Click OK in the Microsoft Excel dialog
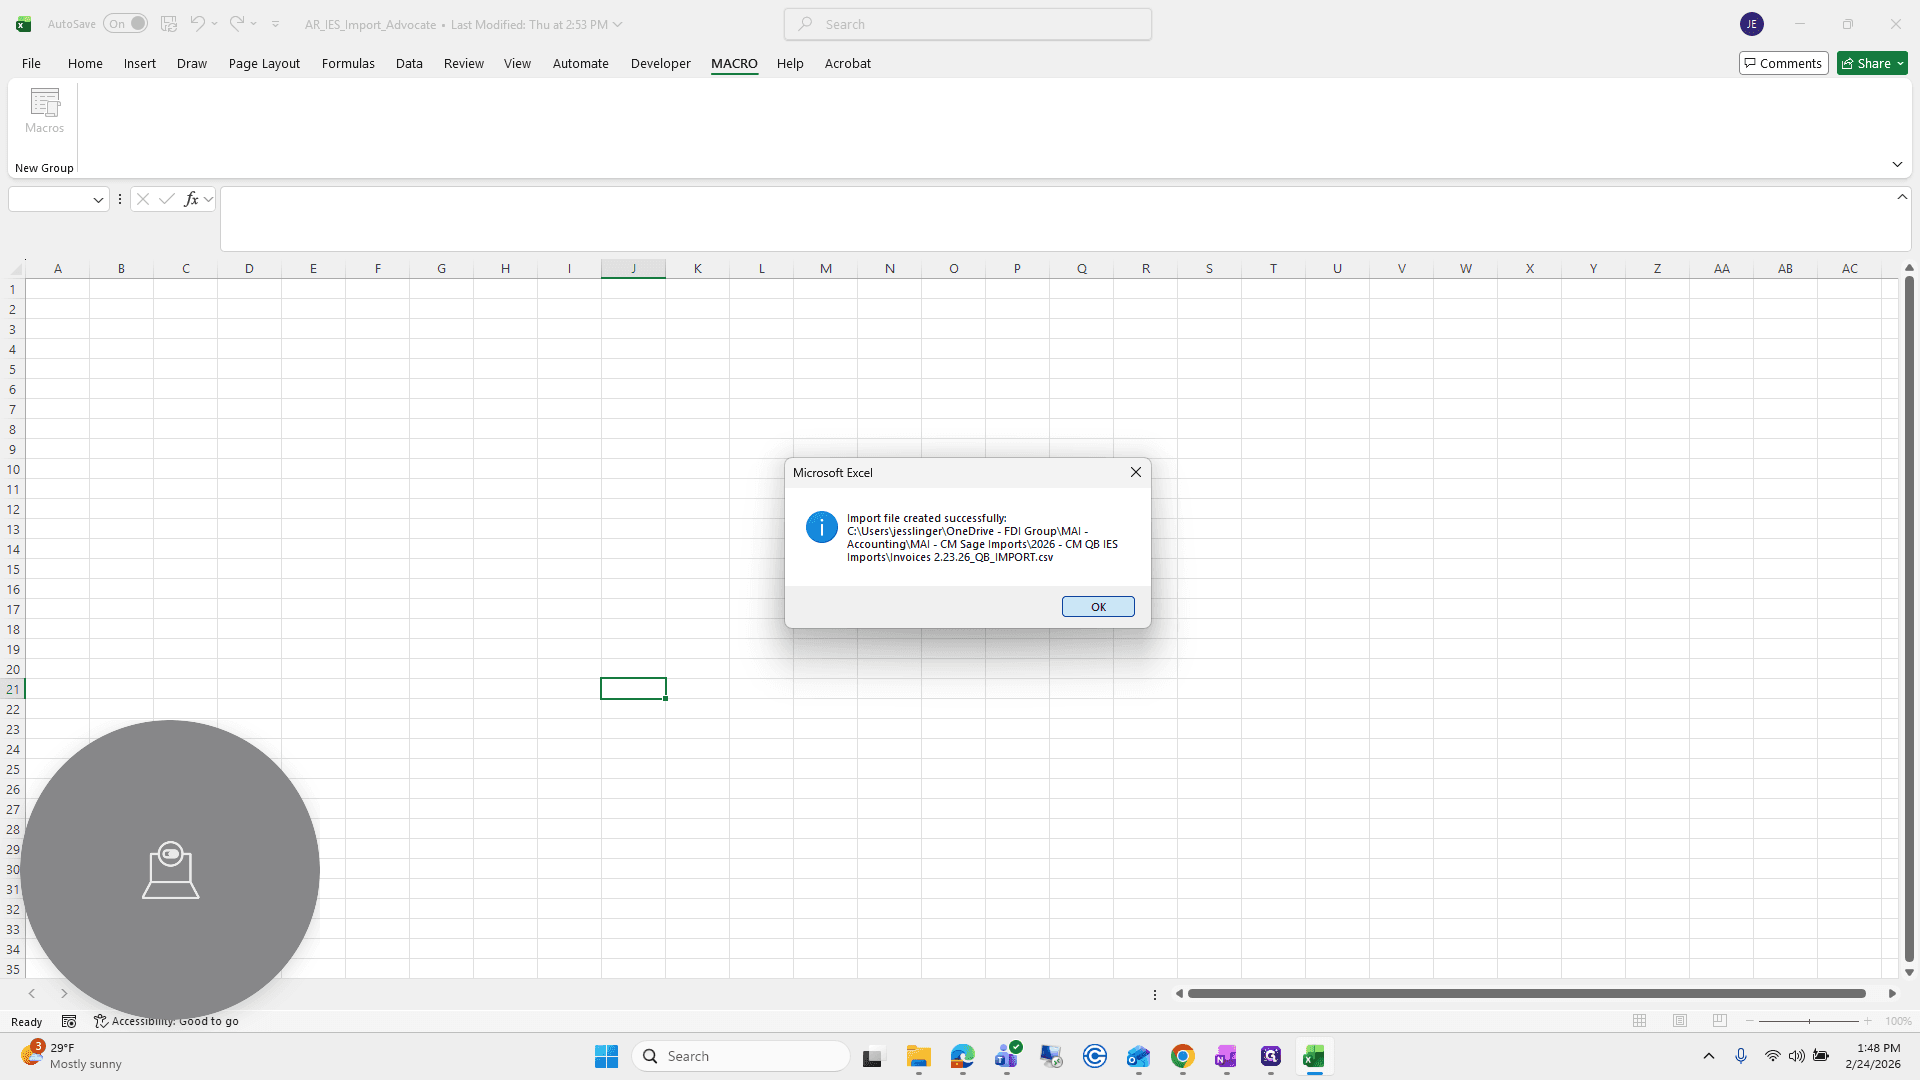 coord(1098,607)
